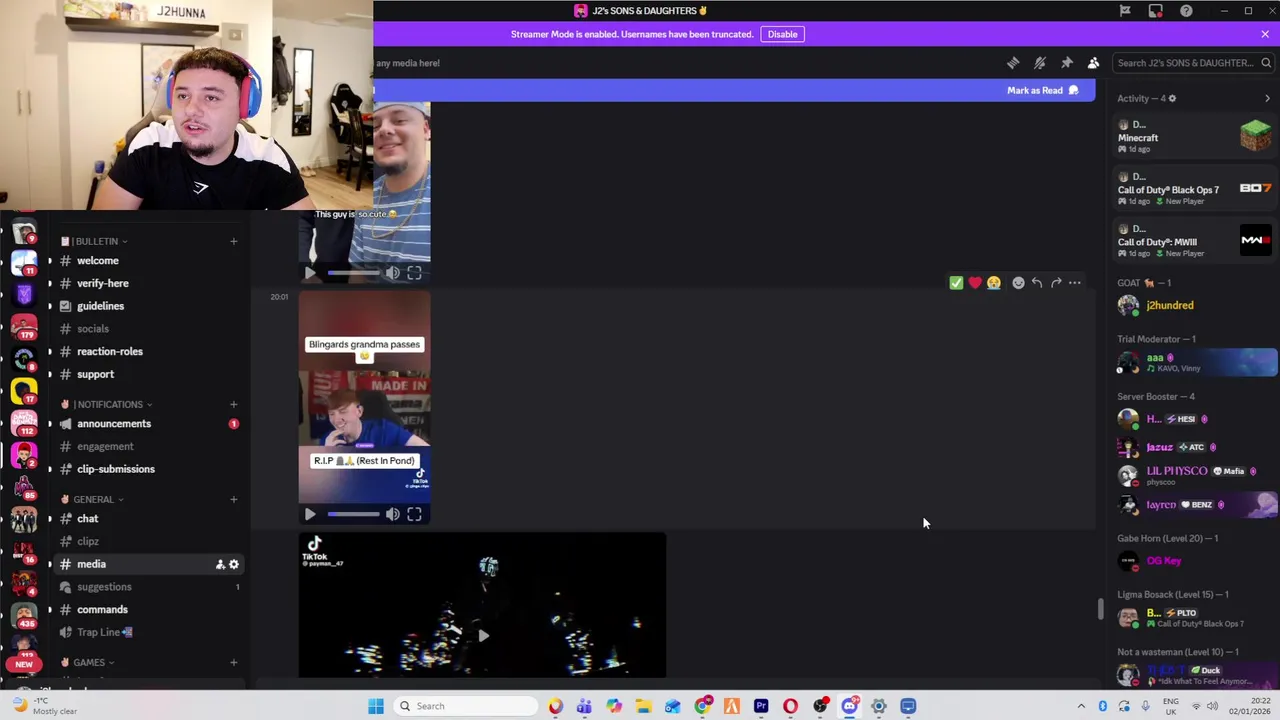Toggle channel notification mute bell icon
This screenshot has height=720, width=1280.
[1040, 63]
